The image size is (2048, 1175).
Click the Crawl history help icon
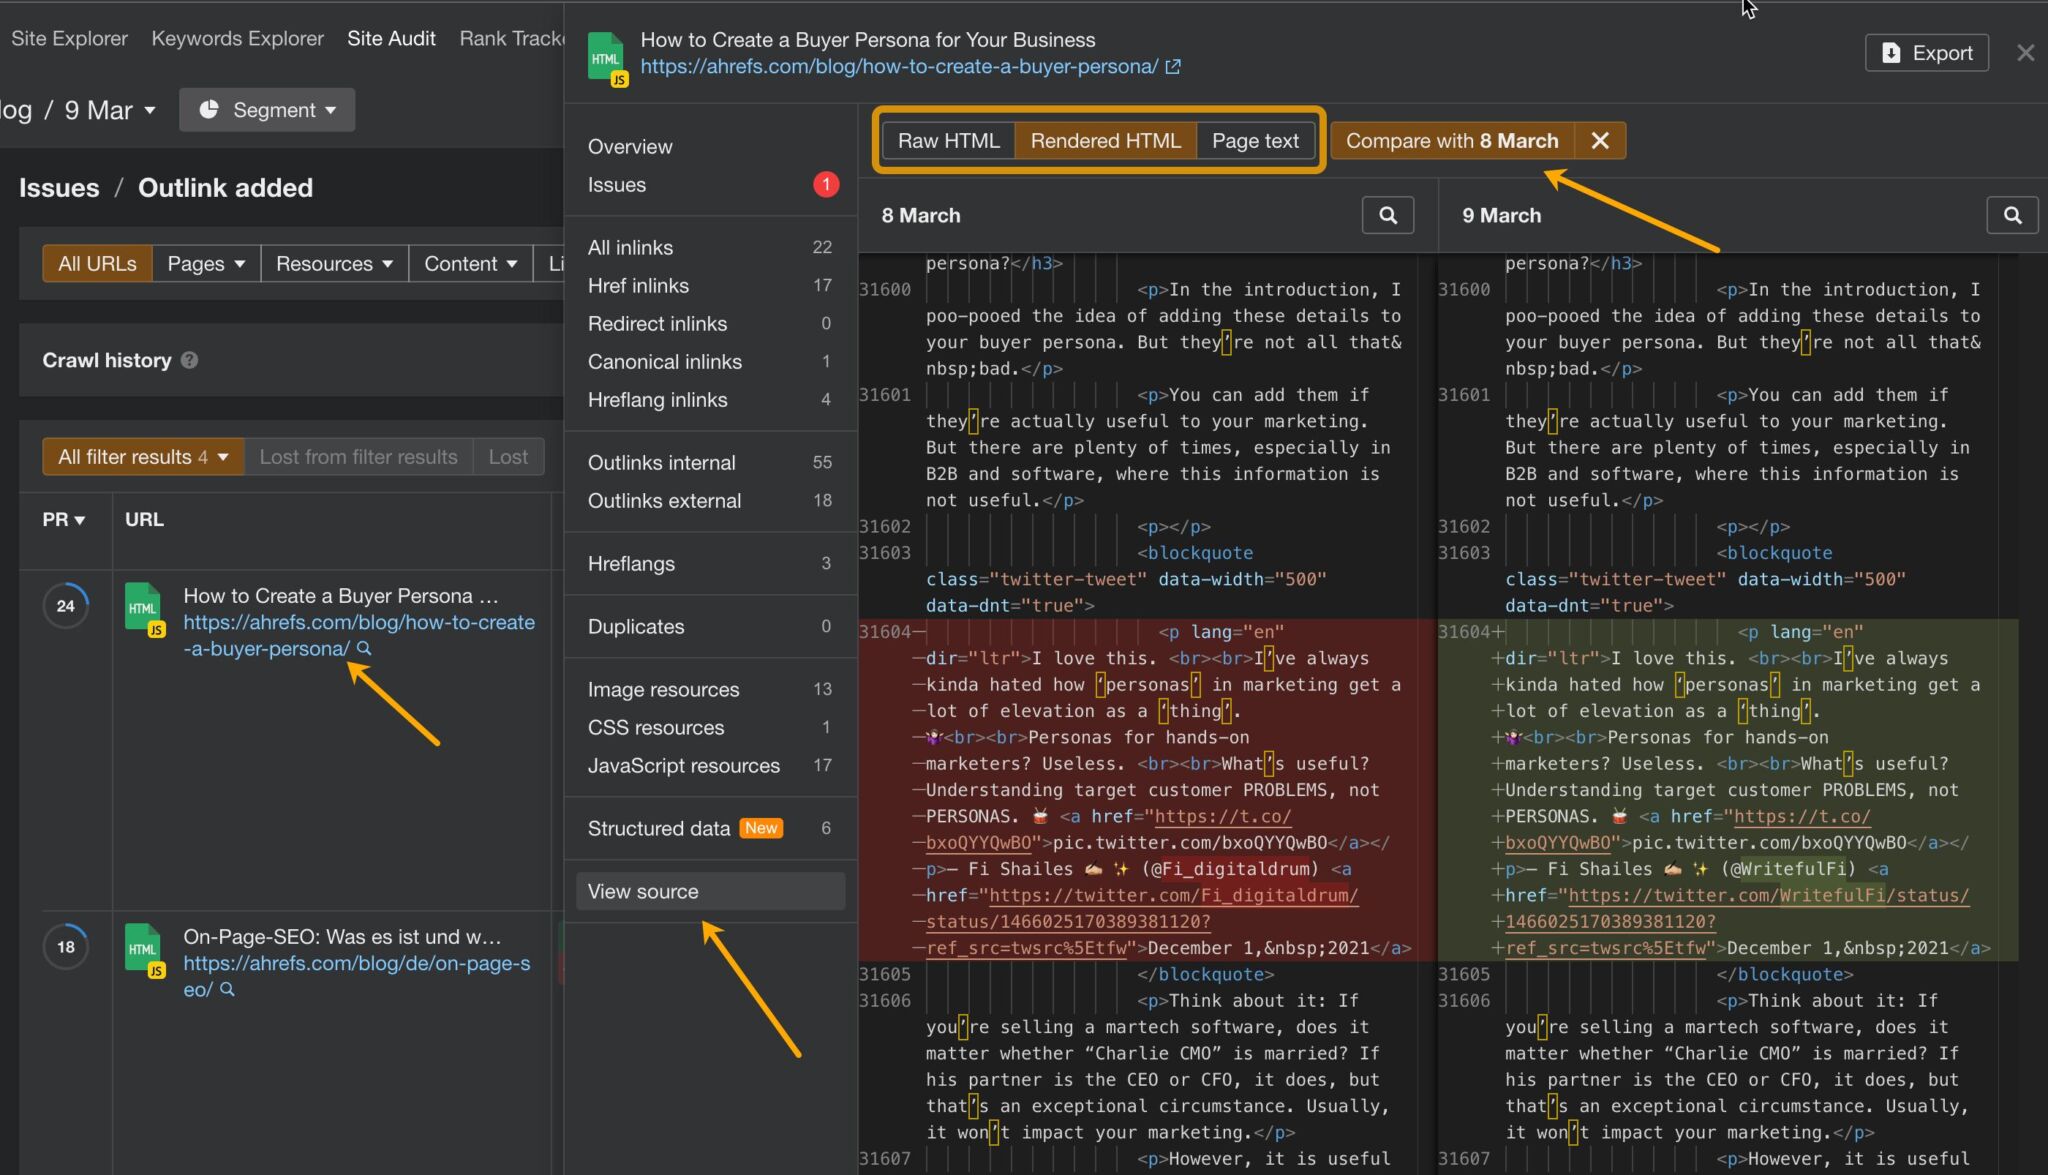(x=191, y=361)
